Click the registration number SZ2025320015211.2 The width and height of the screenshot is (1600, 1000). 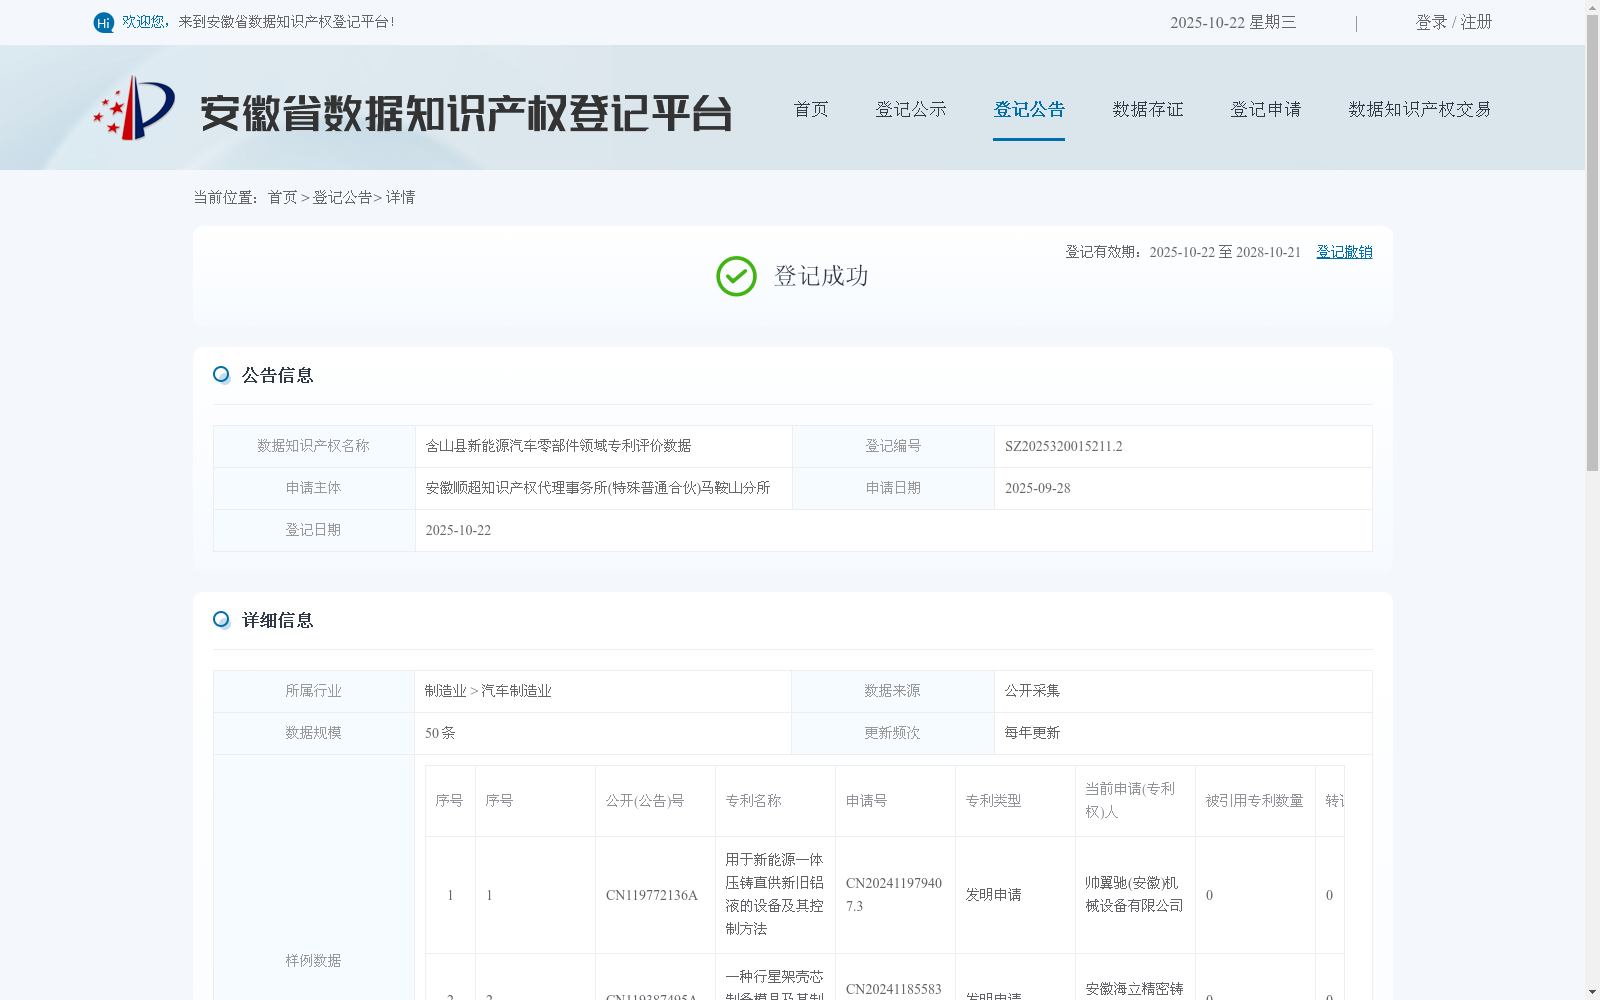tap(1064, 446)
